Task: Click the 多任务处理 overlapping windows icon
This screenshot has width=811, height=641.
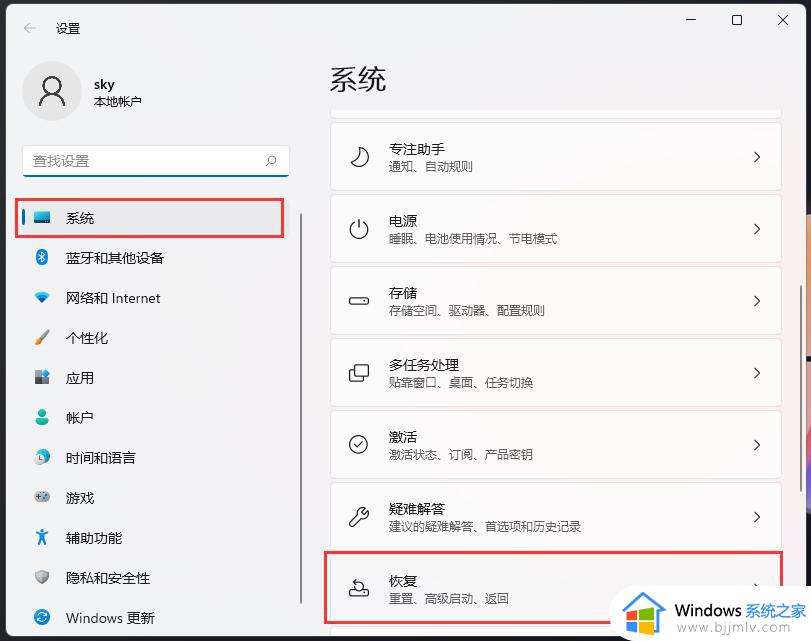Action: coord(359,372)
